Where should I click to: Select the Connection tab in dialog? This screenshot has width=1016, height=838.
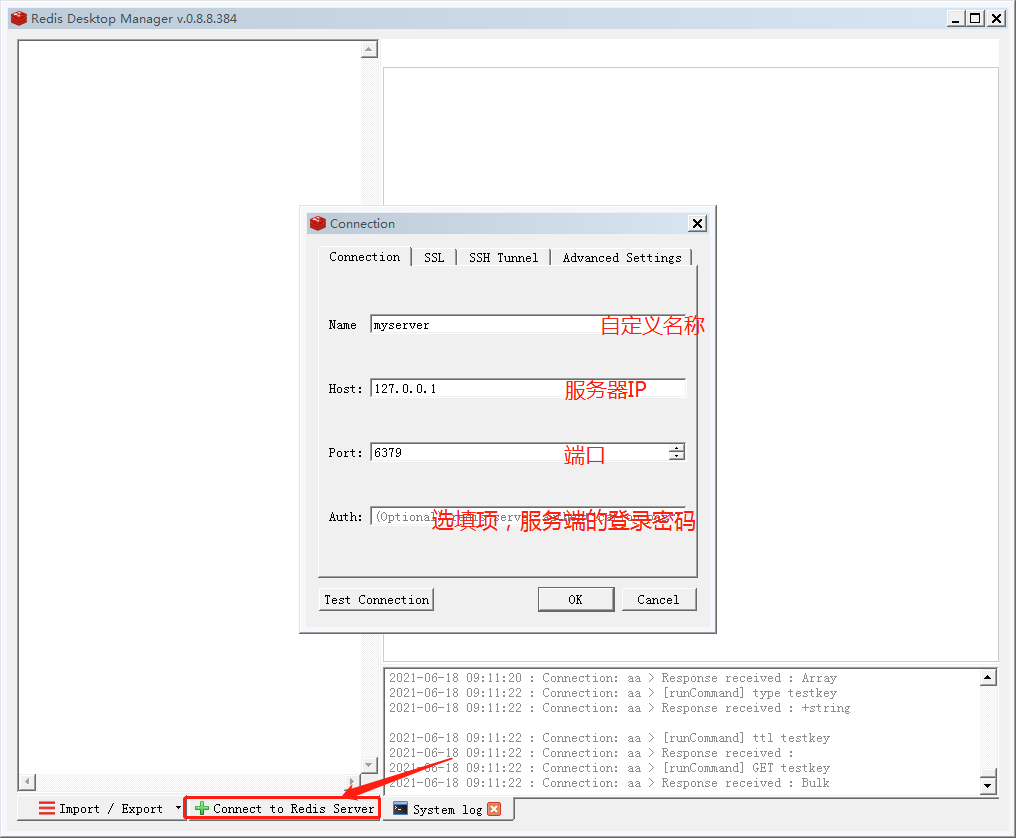tap(365, 257)
